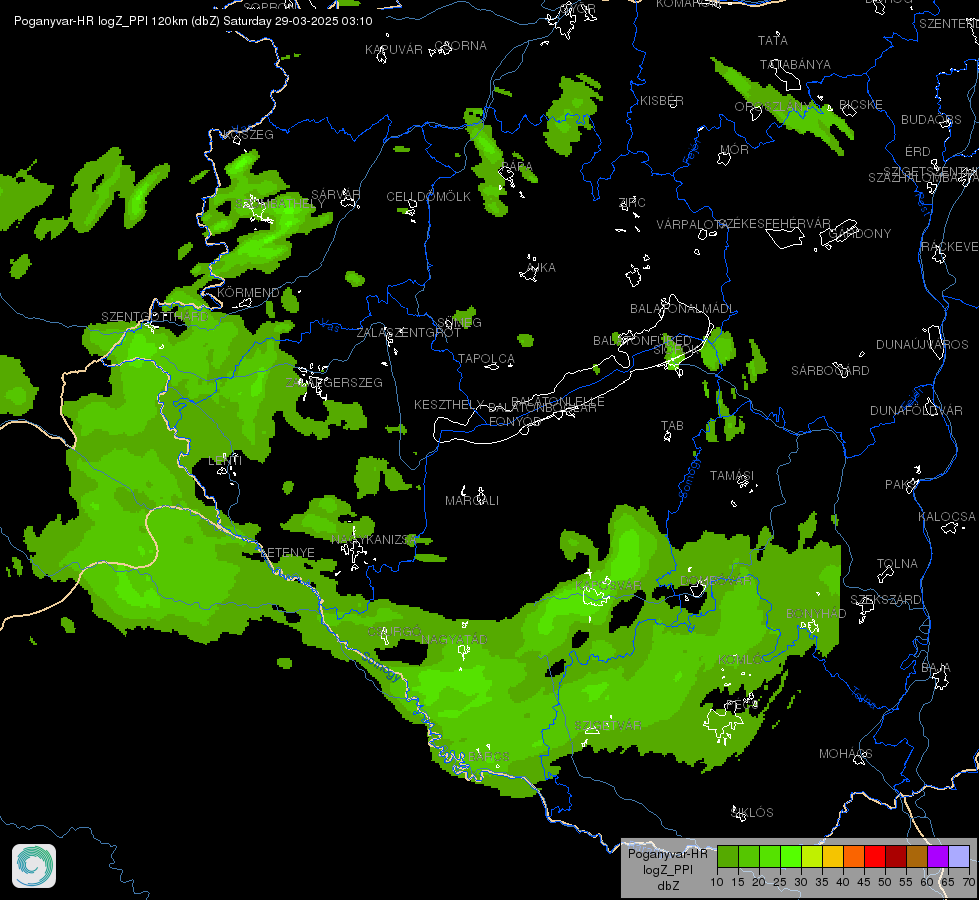The height and width of the screenshot is (900, 979).
Task: Click the 'BAJA' city label
Action: [x=935, y=669]
